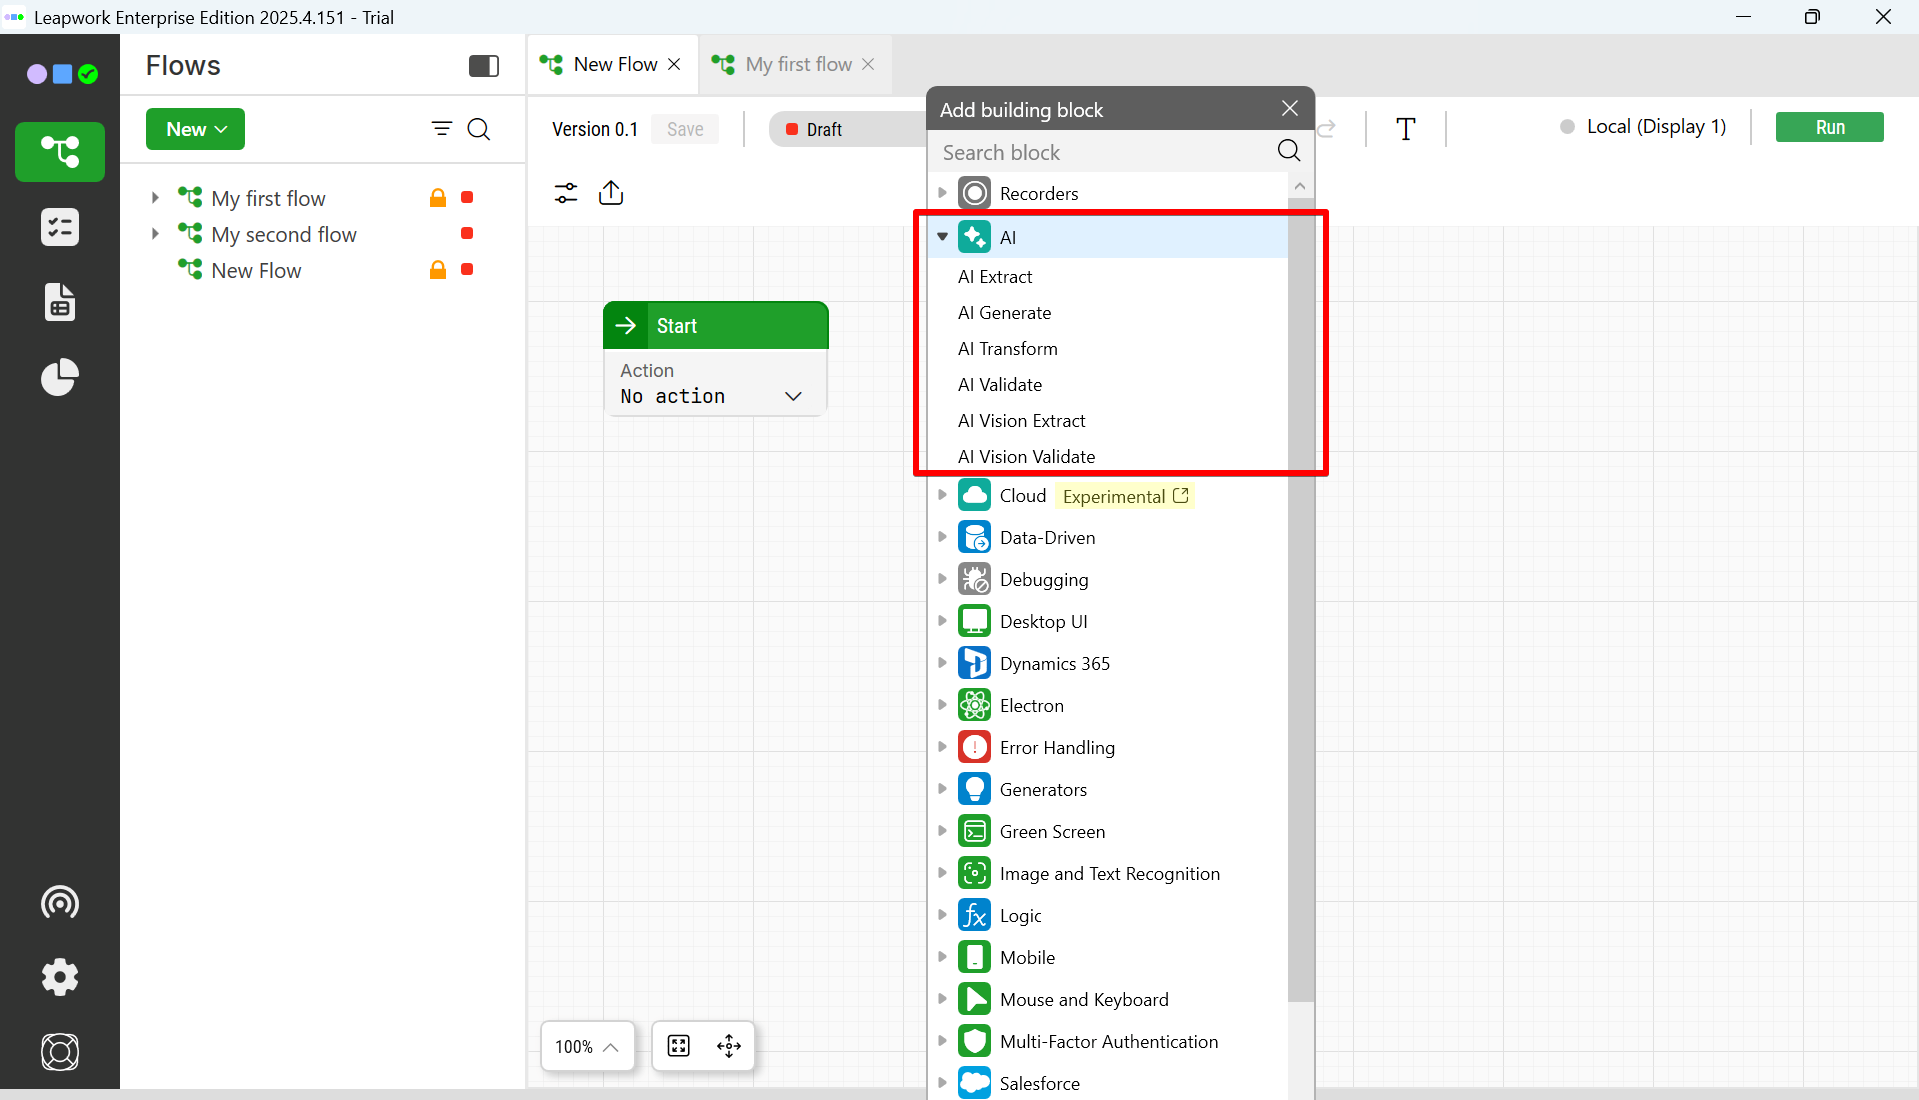Add a text annotation with T tool
The width and height of the screenshot is (1919, 1100).
tap(1406, 129)
